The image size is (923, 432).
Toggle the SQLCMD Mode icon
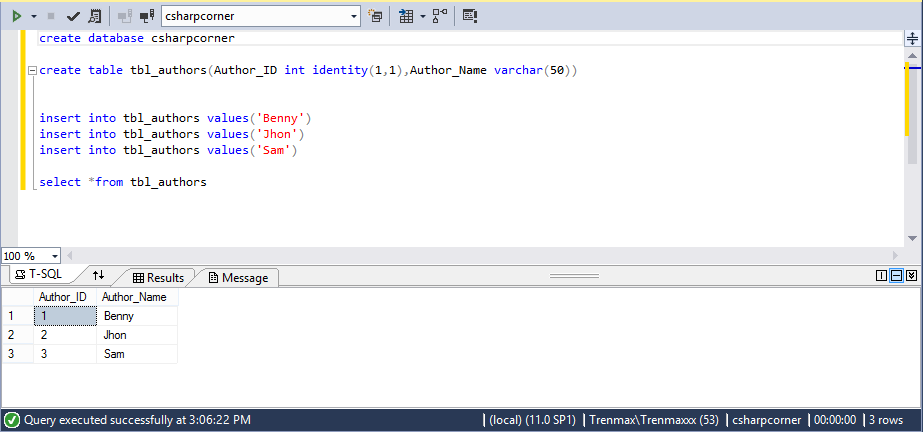469,16
